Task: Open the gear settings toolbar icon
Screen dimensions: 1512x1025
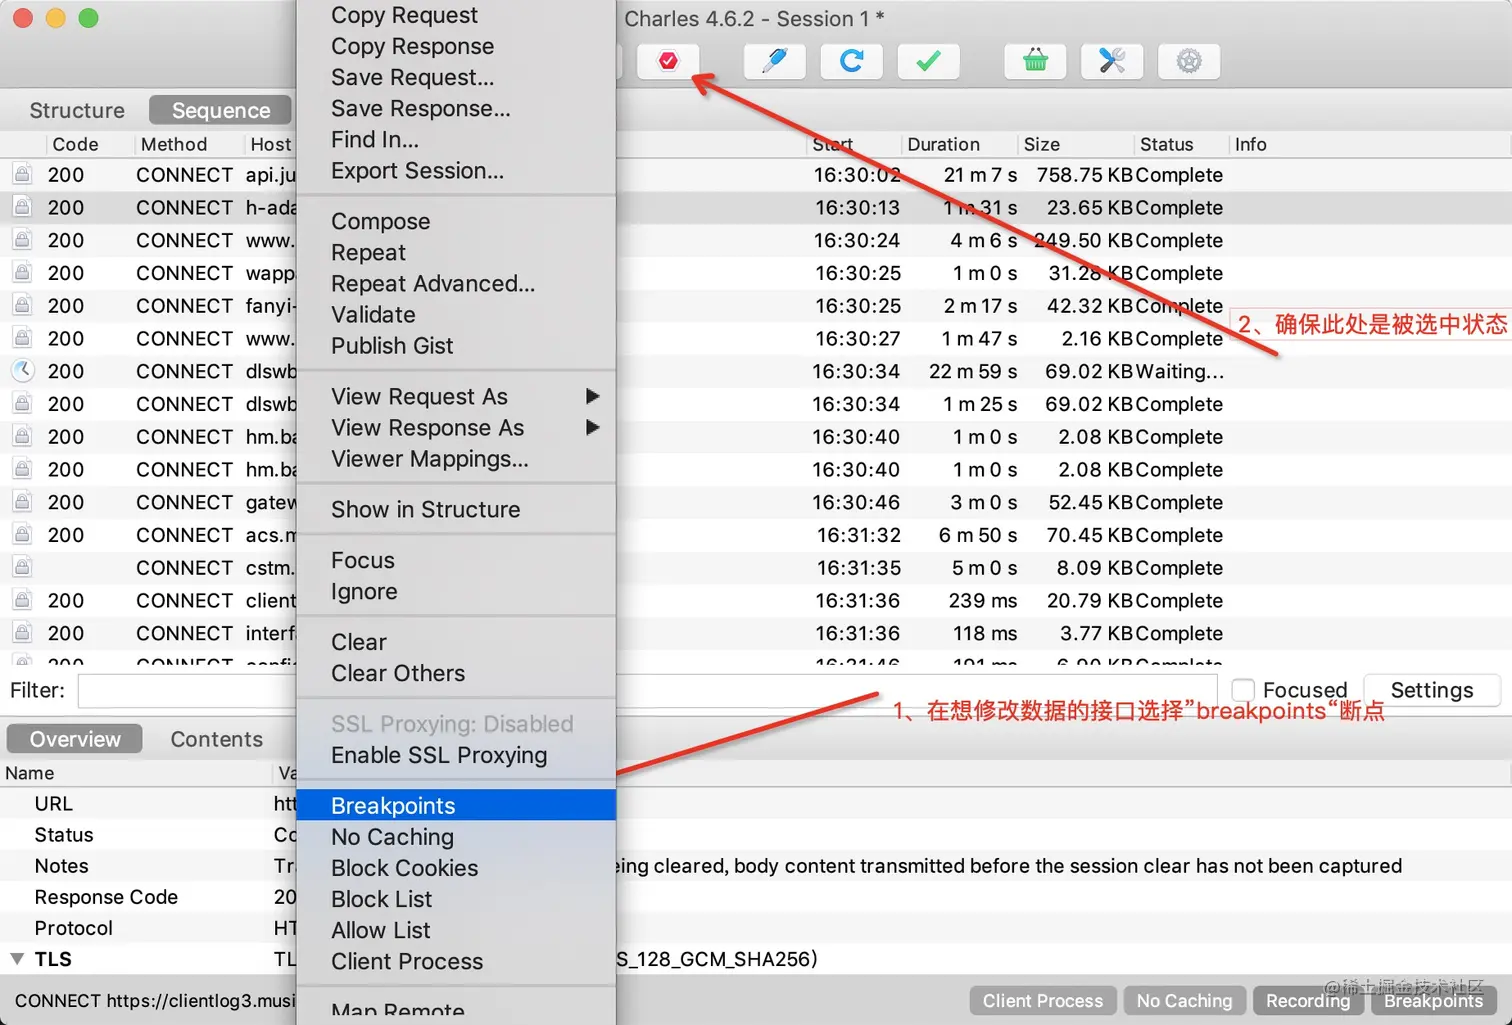Action: [1189, 61]
